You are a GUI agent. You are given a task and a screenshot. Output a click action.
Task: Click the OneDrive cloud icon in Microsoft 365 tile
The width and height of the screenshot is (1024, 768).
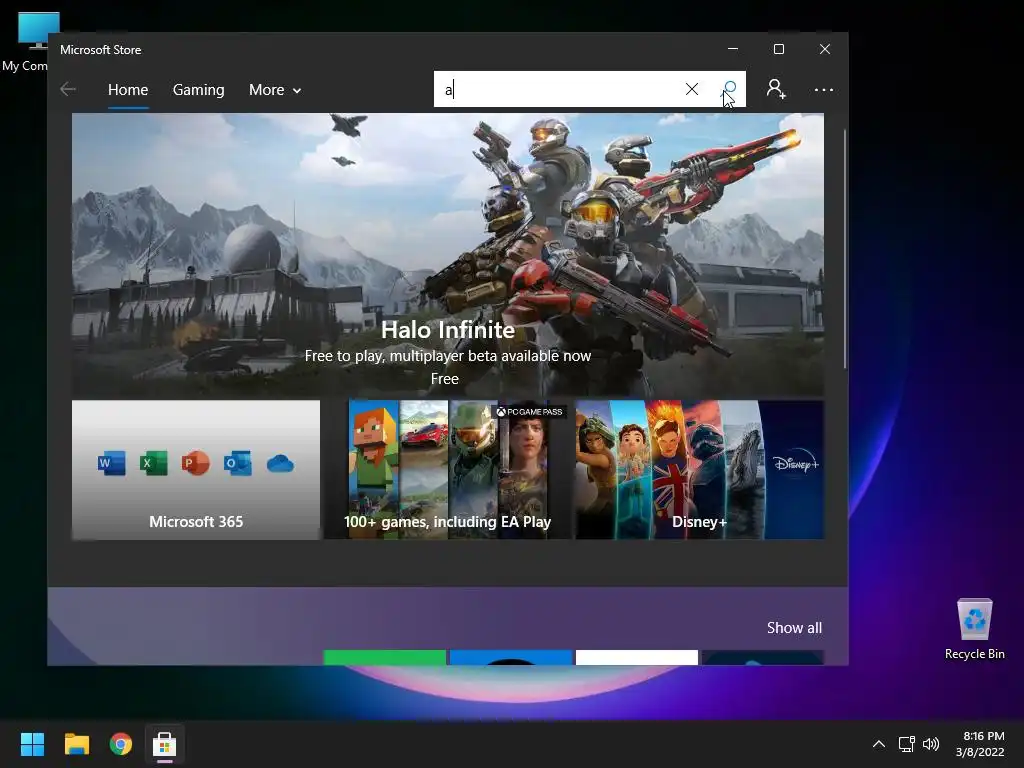(x=280, y=464)
